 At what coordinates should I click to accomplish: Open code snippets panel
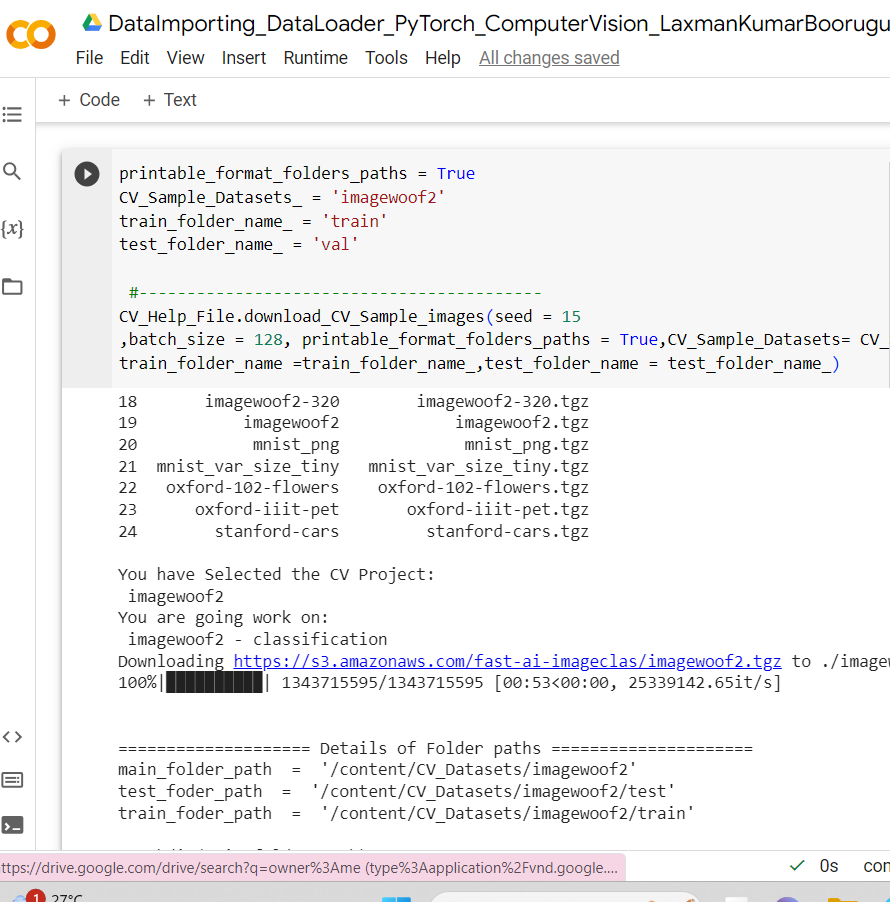12,737
